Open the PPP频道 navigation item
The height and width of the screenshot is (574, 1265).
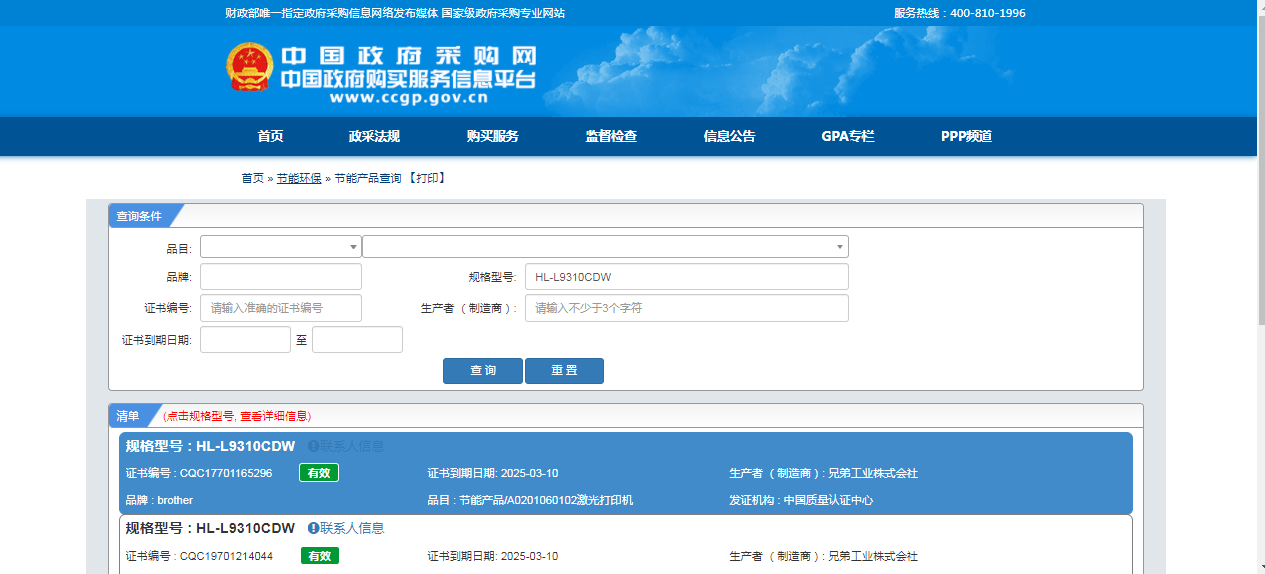point(966,137)
